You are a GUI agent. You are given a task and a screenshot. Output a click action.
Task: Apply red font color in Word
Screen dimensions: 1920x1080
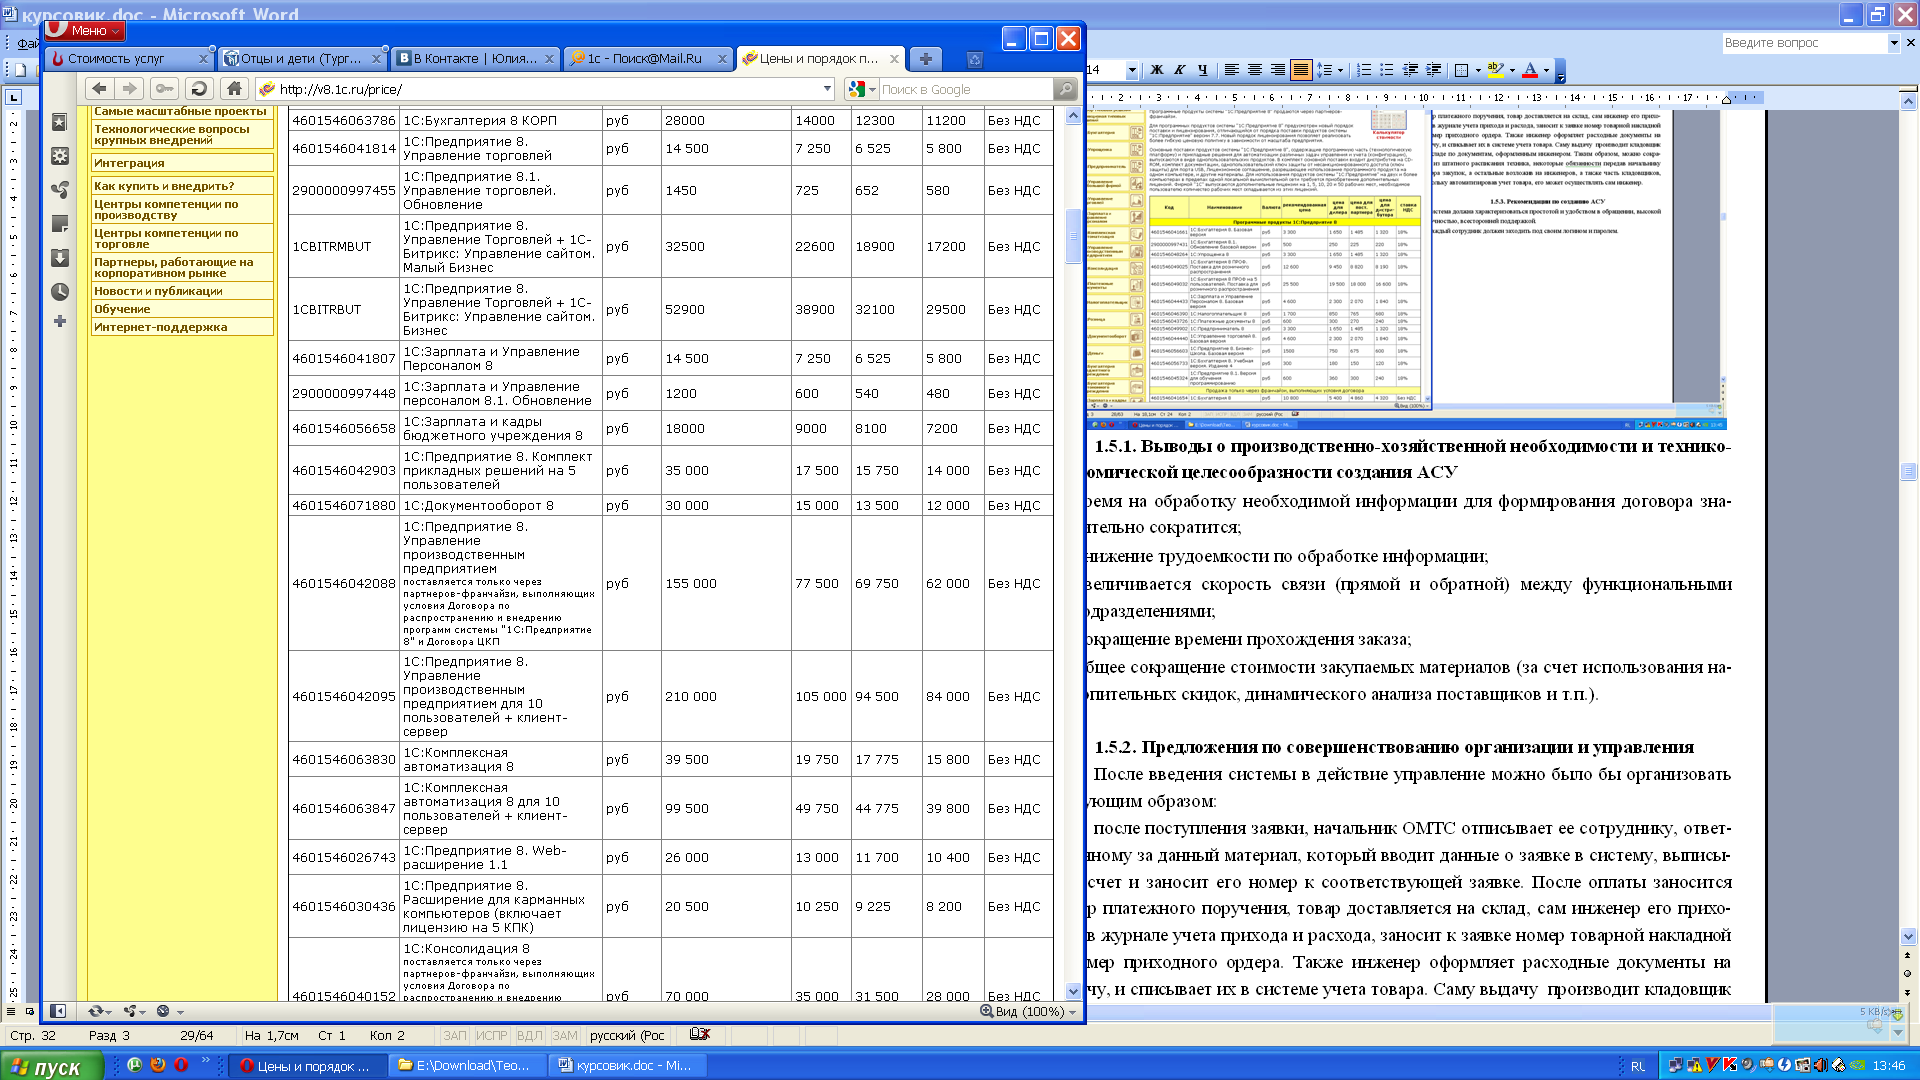click(x=1530, y=70)
